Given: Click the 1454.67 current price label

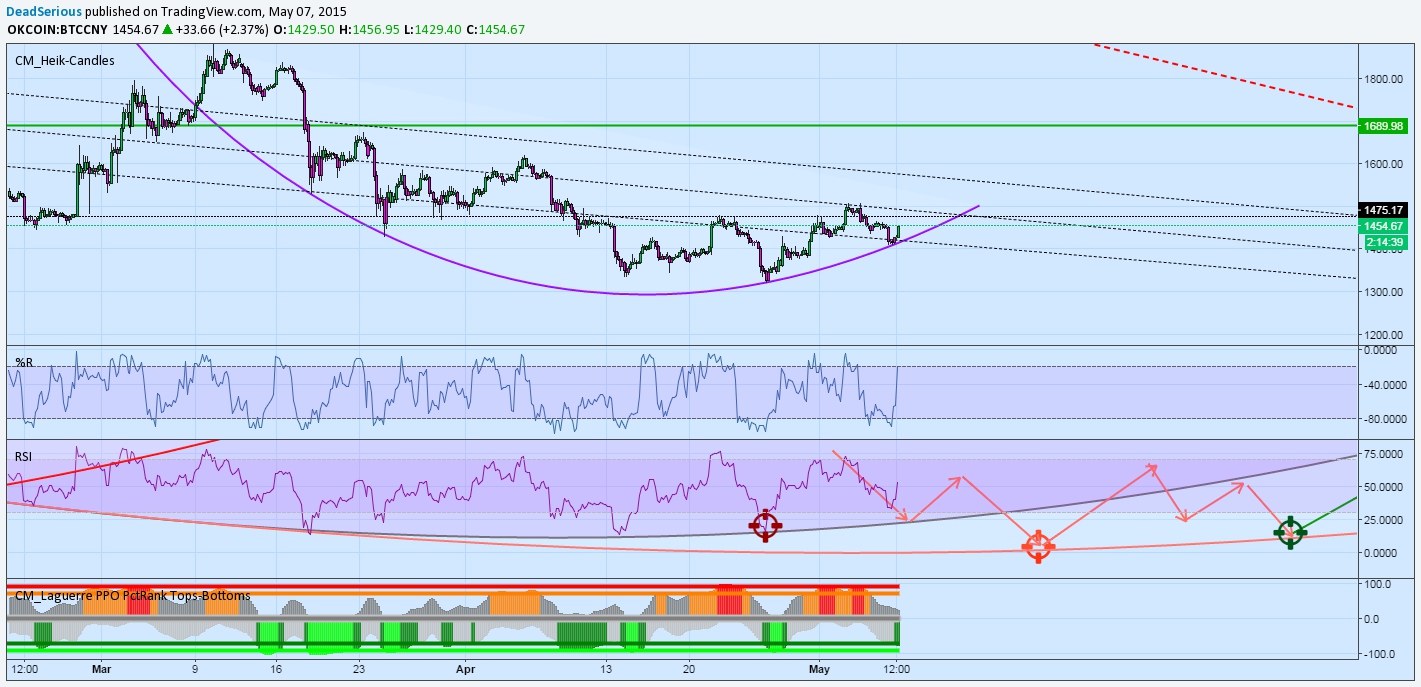Looking at the screenshot, I should (1384, 227).
